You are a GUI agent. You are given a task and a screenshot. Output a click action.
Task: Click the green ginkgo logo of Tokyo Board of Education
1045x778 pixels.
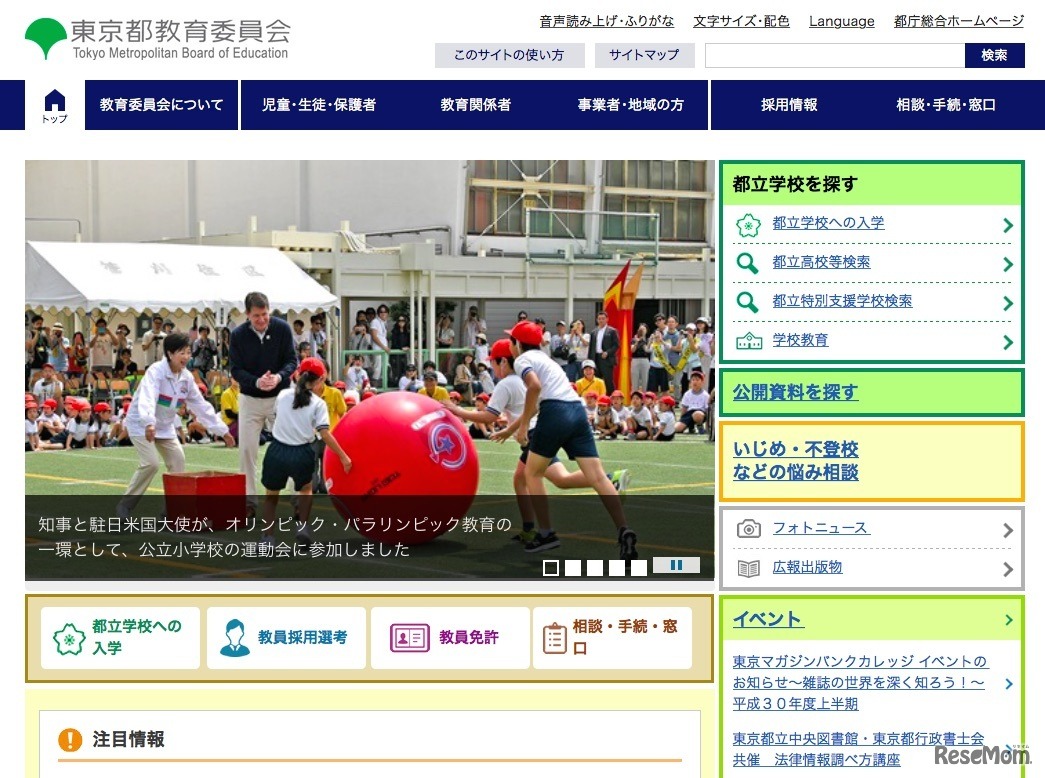tap(45, 38)
